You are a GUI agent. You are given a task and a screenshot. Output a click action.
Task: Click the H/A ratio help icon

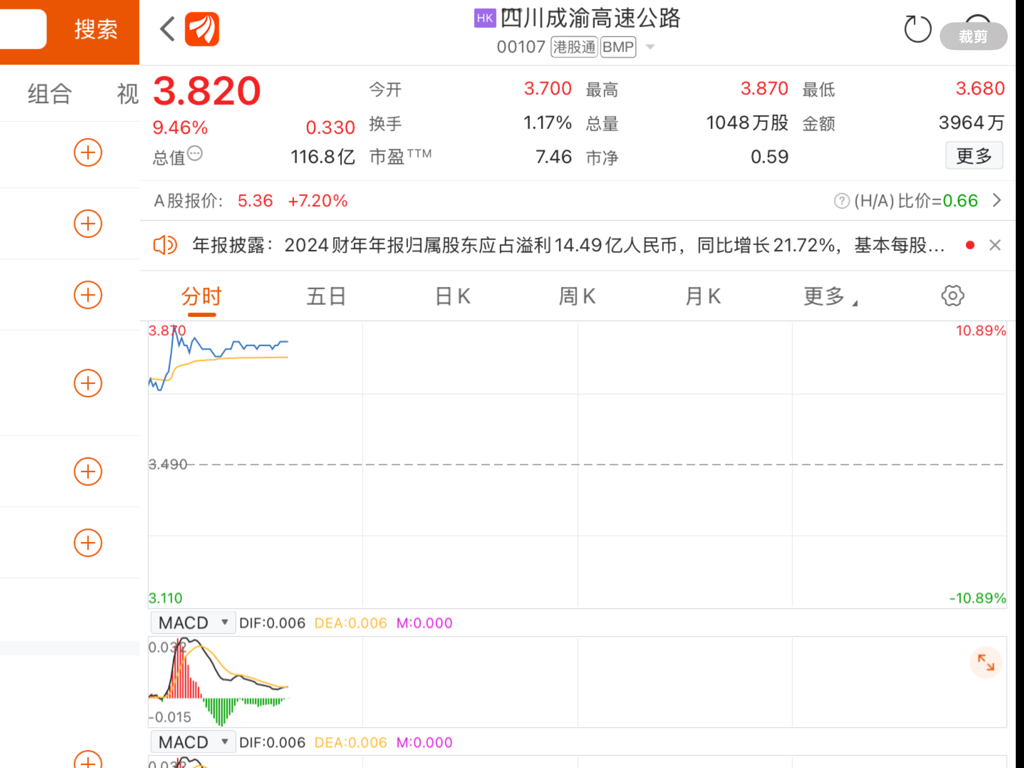(x=842, y=201)
